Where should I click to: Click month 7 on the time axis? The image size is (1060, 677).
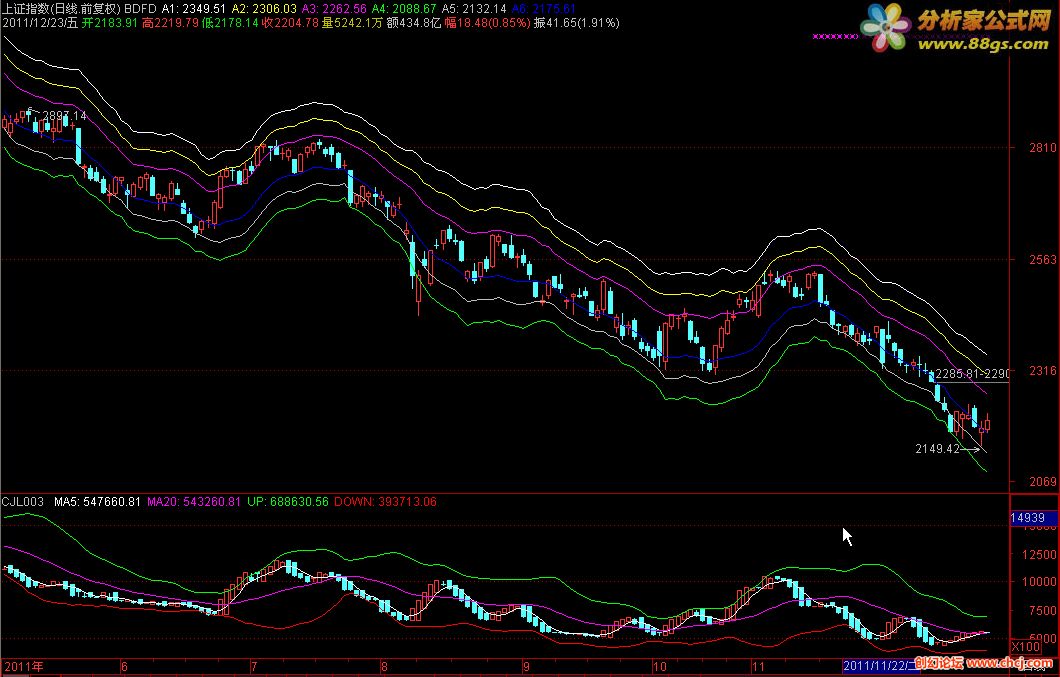point(254,667)
